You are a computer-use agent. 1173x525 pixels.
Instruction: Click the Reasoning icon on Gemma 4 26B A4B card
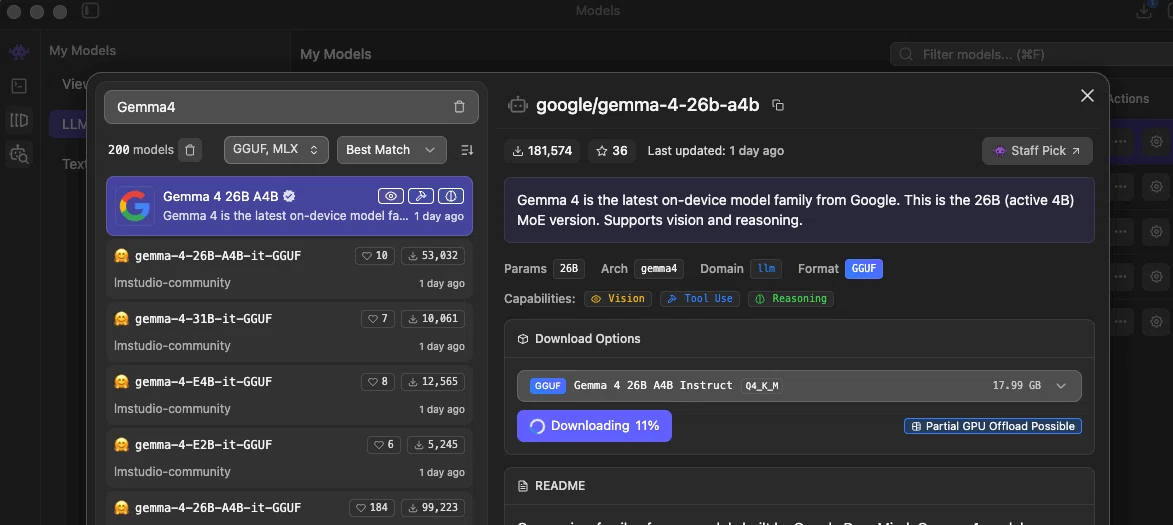tap(451, 196)
